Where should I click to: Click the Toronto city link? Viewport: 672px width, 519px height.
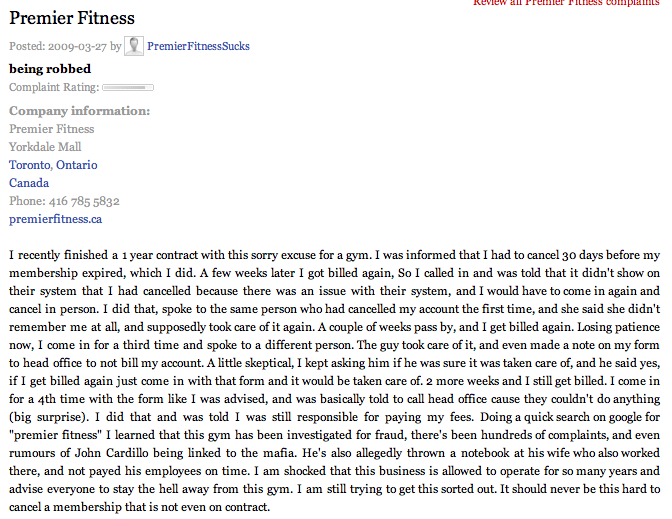30,165
